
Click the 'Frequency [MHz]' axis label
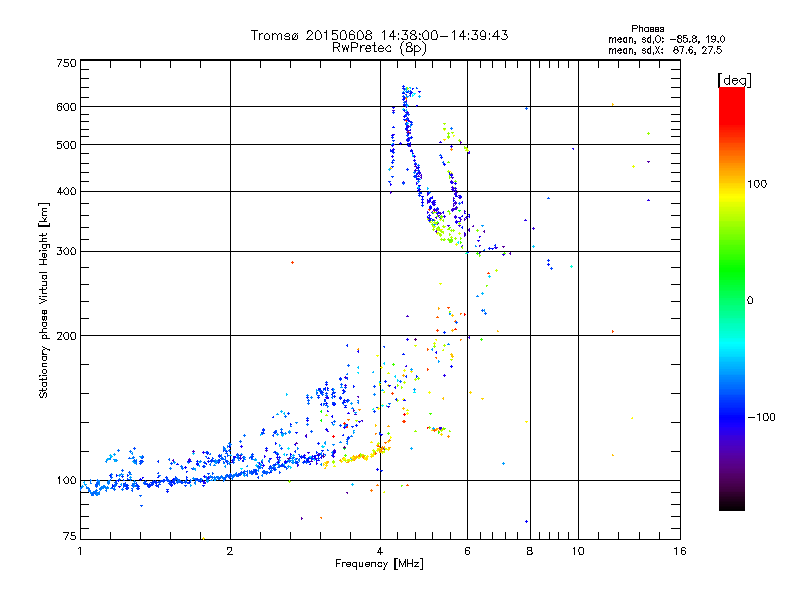(x=379, y=564)
